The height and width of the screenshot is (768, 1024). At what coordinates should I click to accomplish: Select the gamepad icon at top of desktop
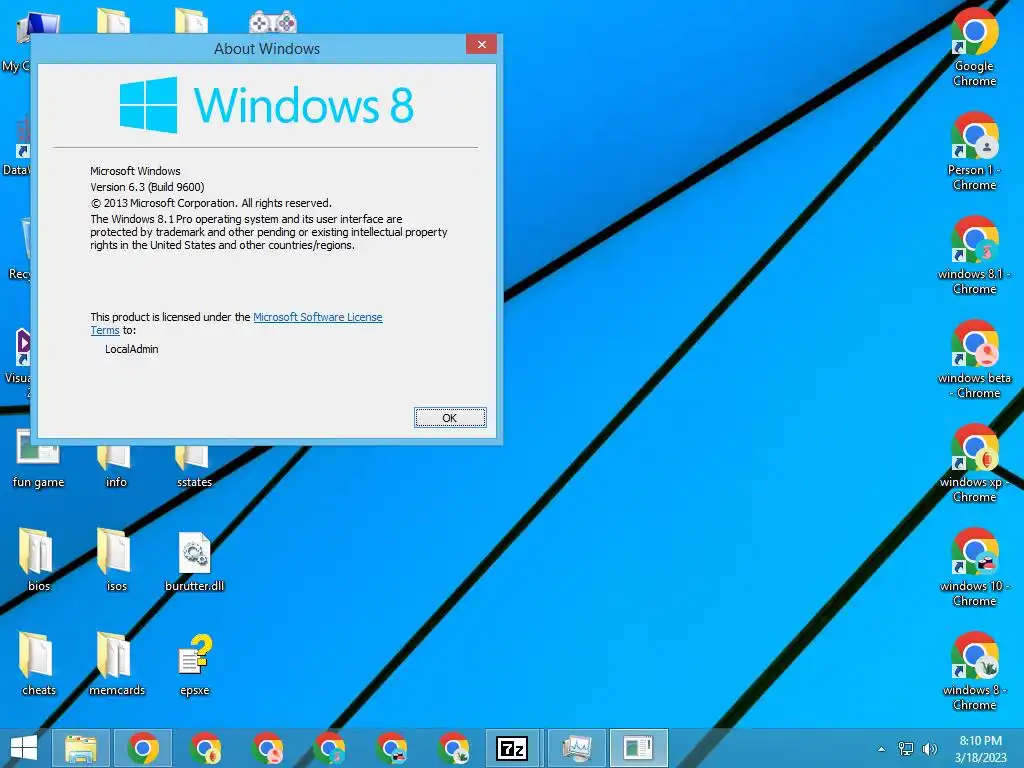[273, 22]
